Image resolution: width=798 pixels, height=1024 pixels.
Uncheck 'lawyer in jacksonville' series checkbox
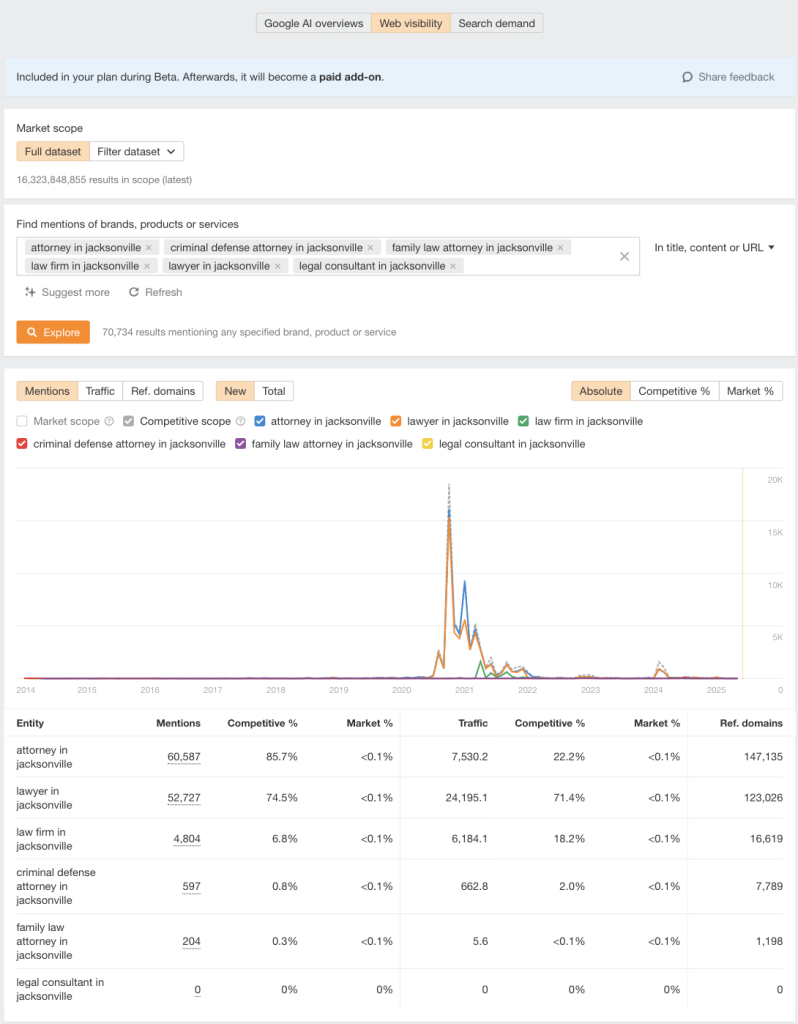click(x=396, y=421)
